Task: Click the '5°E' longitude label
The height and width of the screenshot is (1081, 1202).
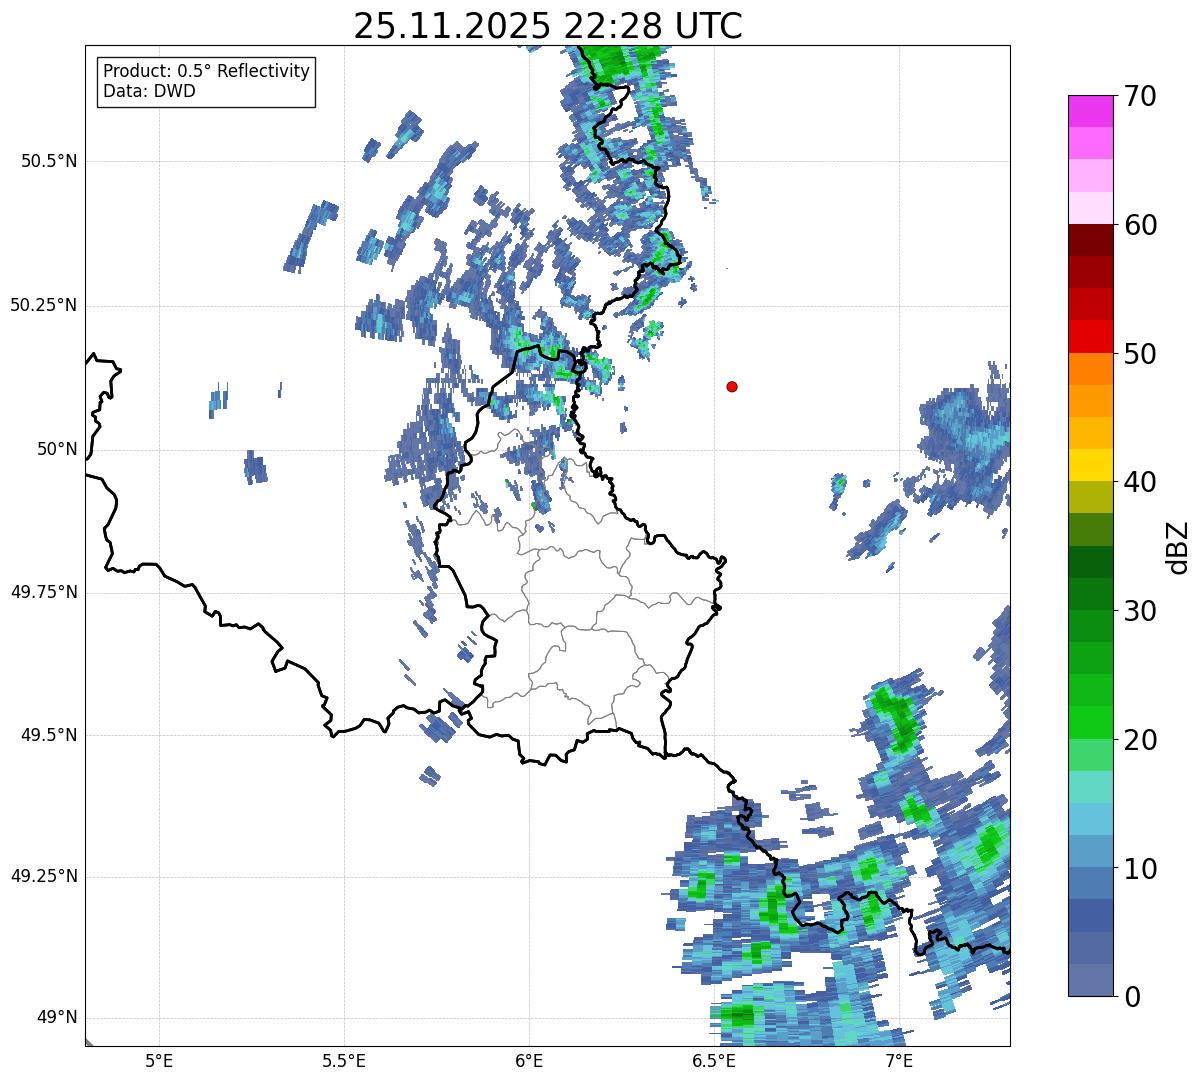Action: coord(159,1061)
